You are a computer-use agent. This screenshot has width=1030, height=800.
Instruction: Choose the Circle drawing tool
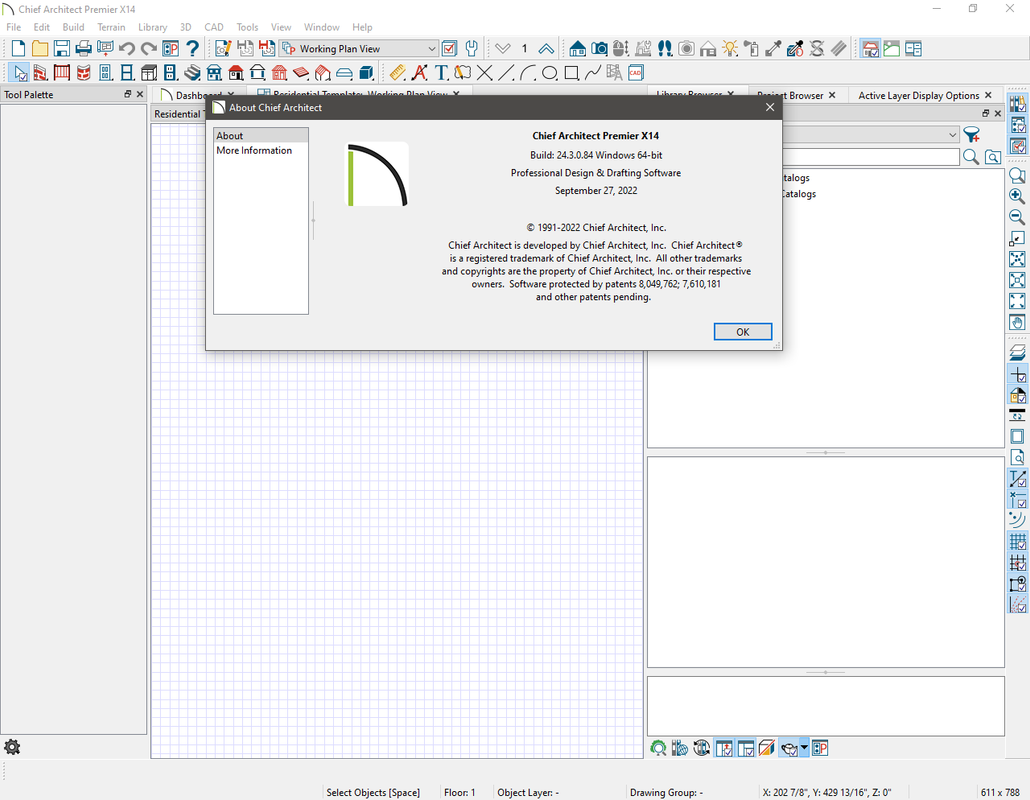pos(550,73)
